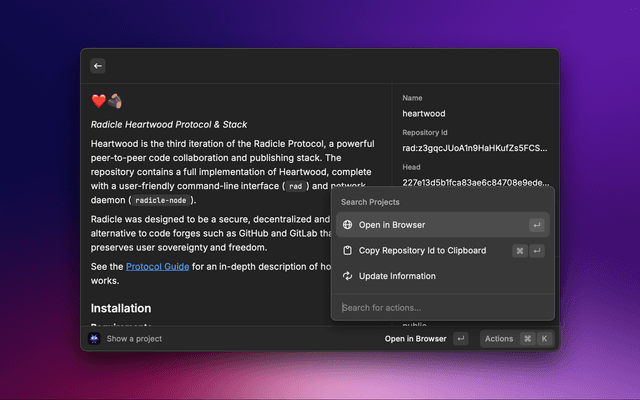The width and height of the screenshot is (640, 400).
Task: Click the heartwood name value
Action: click(423, 114)
